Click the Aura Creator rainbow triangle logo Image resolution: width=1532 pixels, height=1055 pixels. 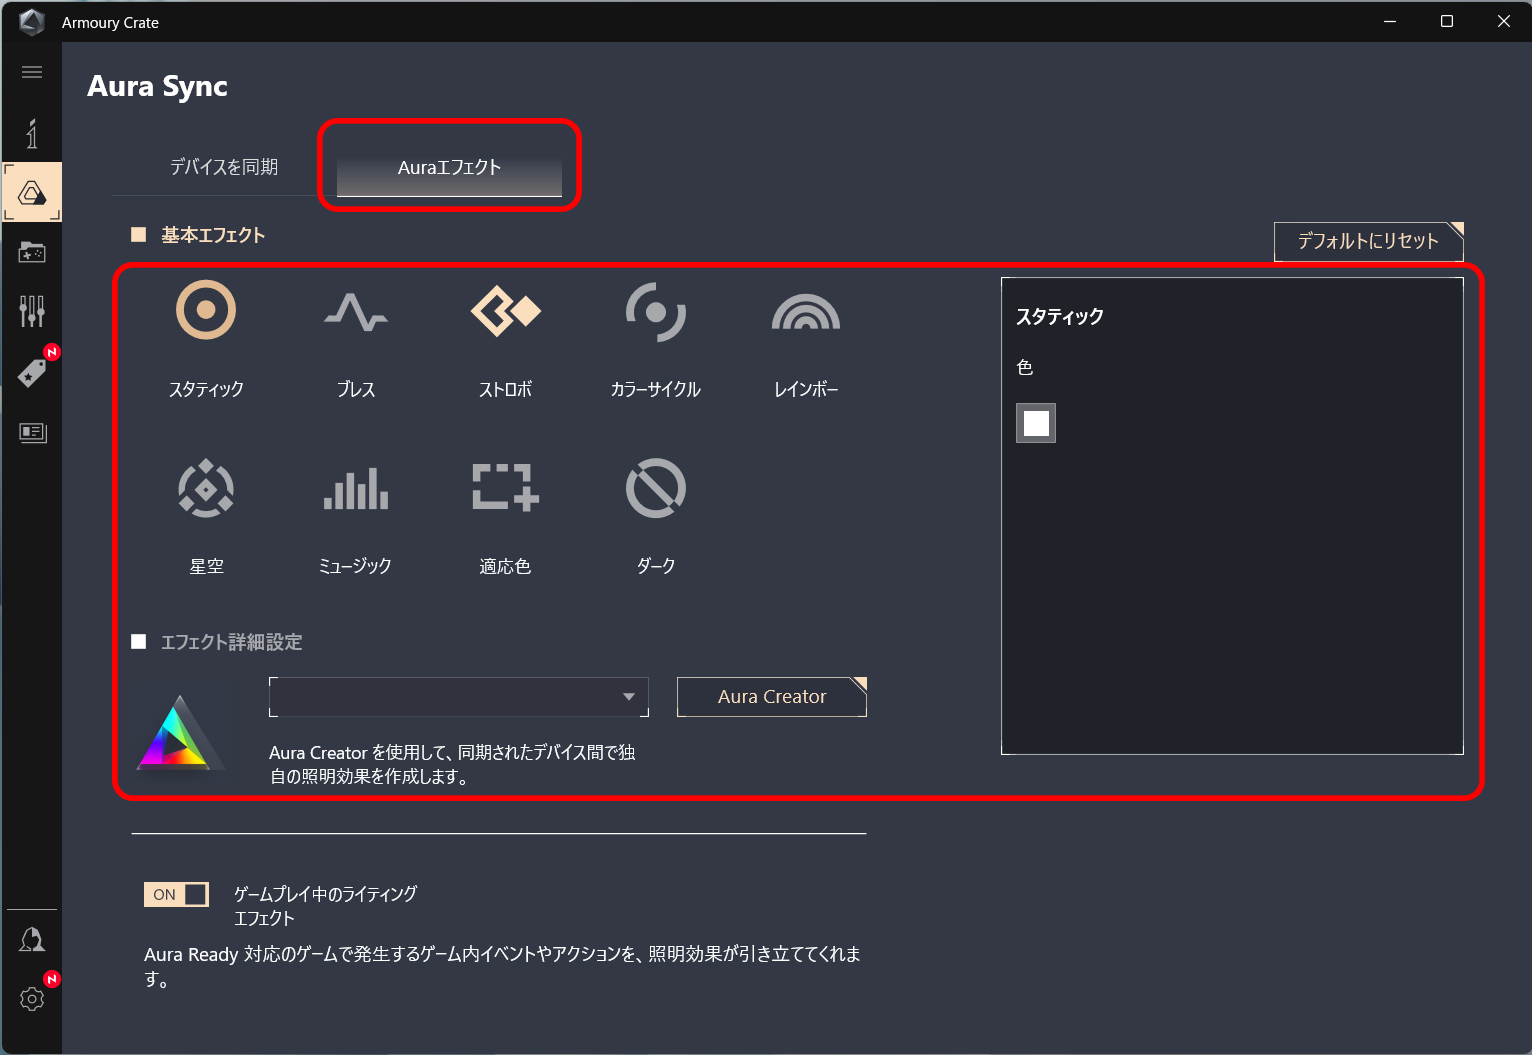[180, 733]
